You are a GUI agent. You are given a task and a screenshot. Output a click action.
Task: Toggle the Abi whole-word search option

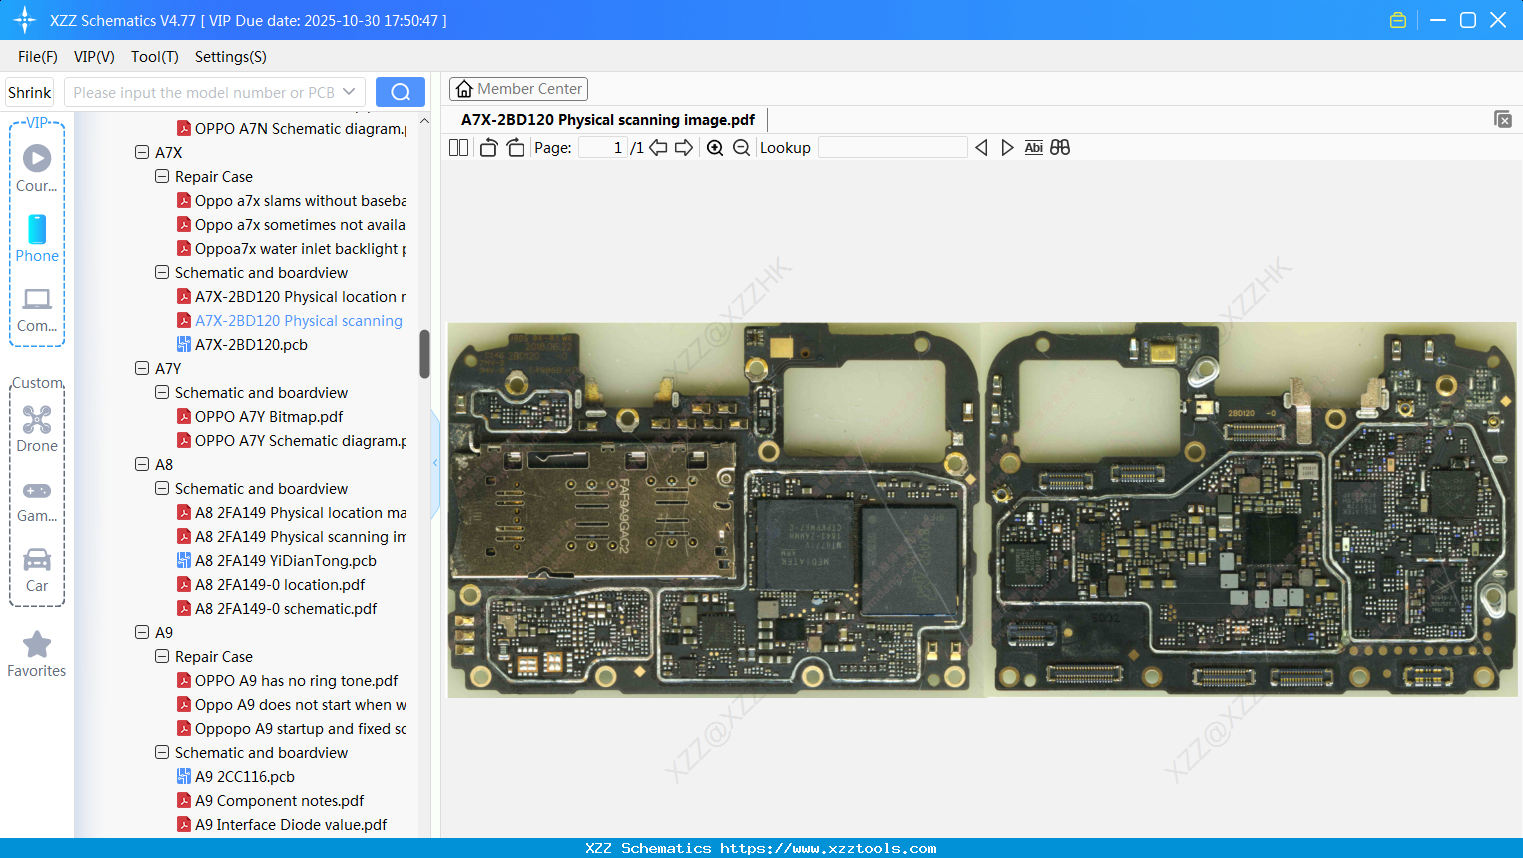1033,147
